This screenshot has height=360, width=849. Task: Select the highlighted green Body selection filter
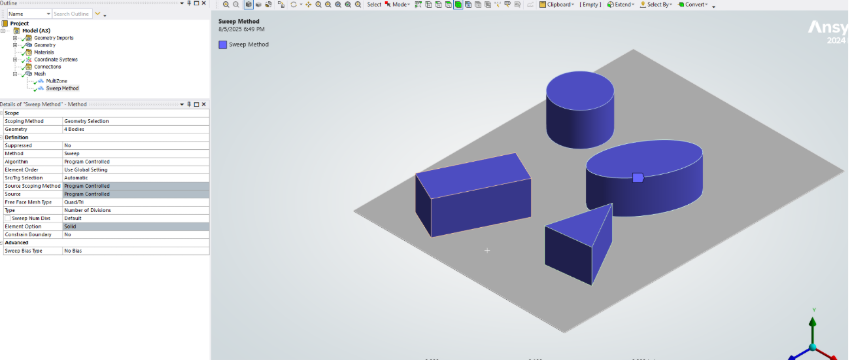click(x=458, y=4)
